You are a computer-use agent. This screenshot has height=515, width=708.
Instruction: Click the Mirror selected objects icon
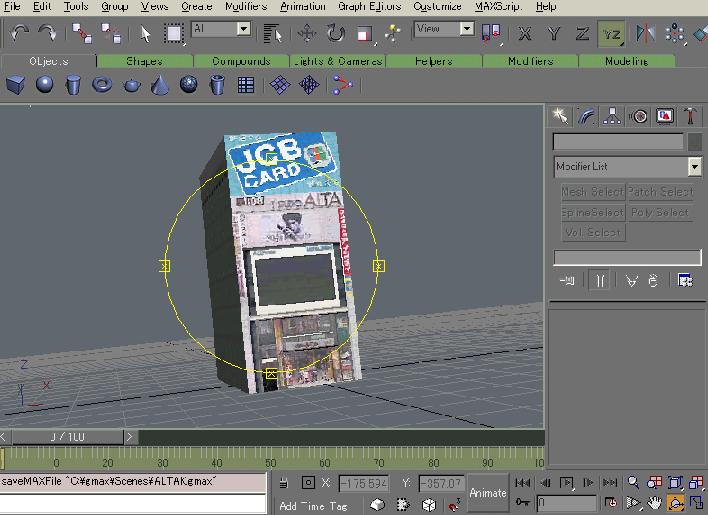[x=645, y=34]
